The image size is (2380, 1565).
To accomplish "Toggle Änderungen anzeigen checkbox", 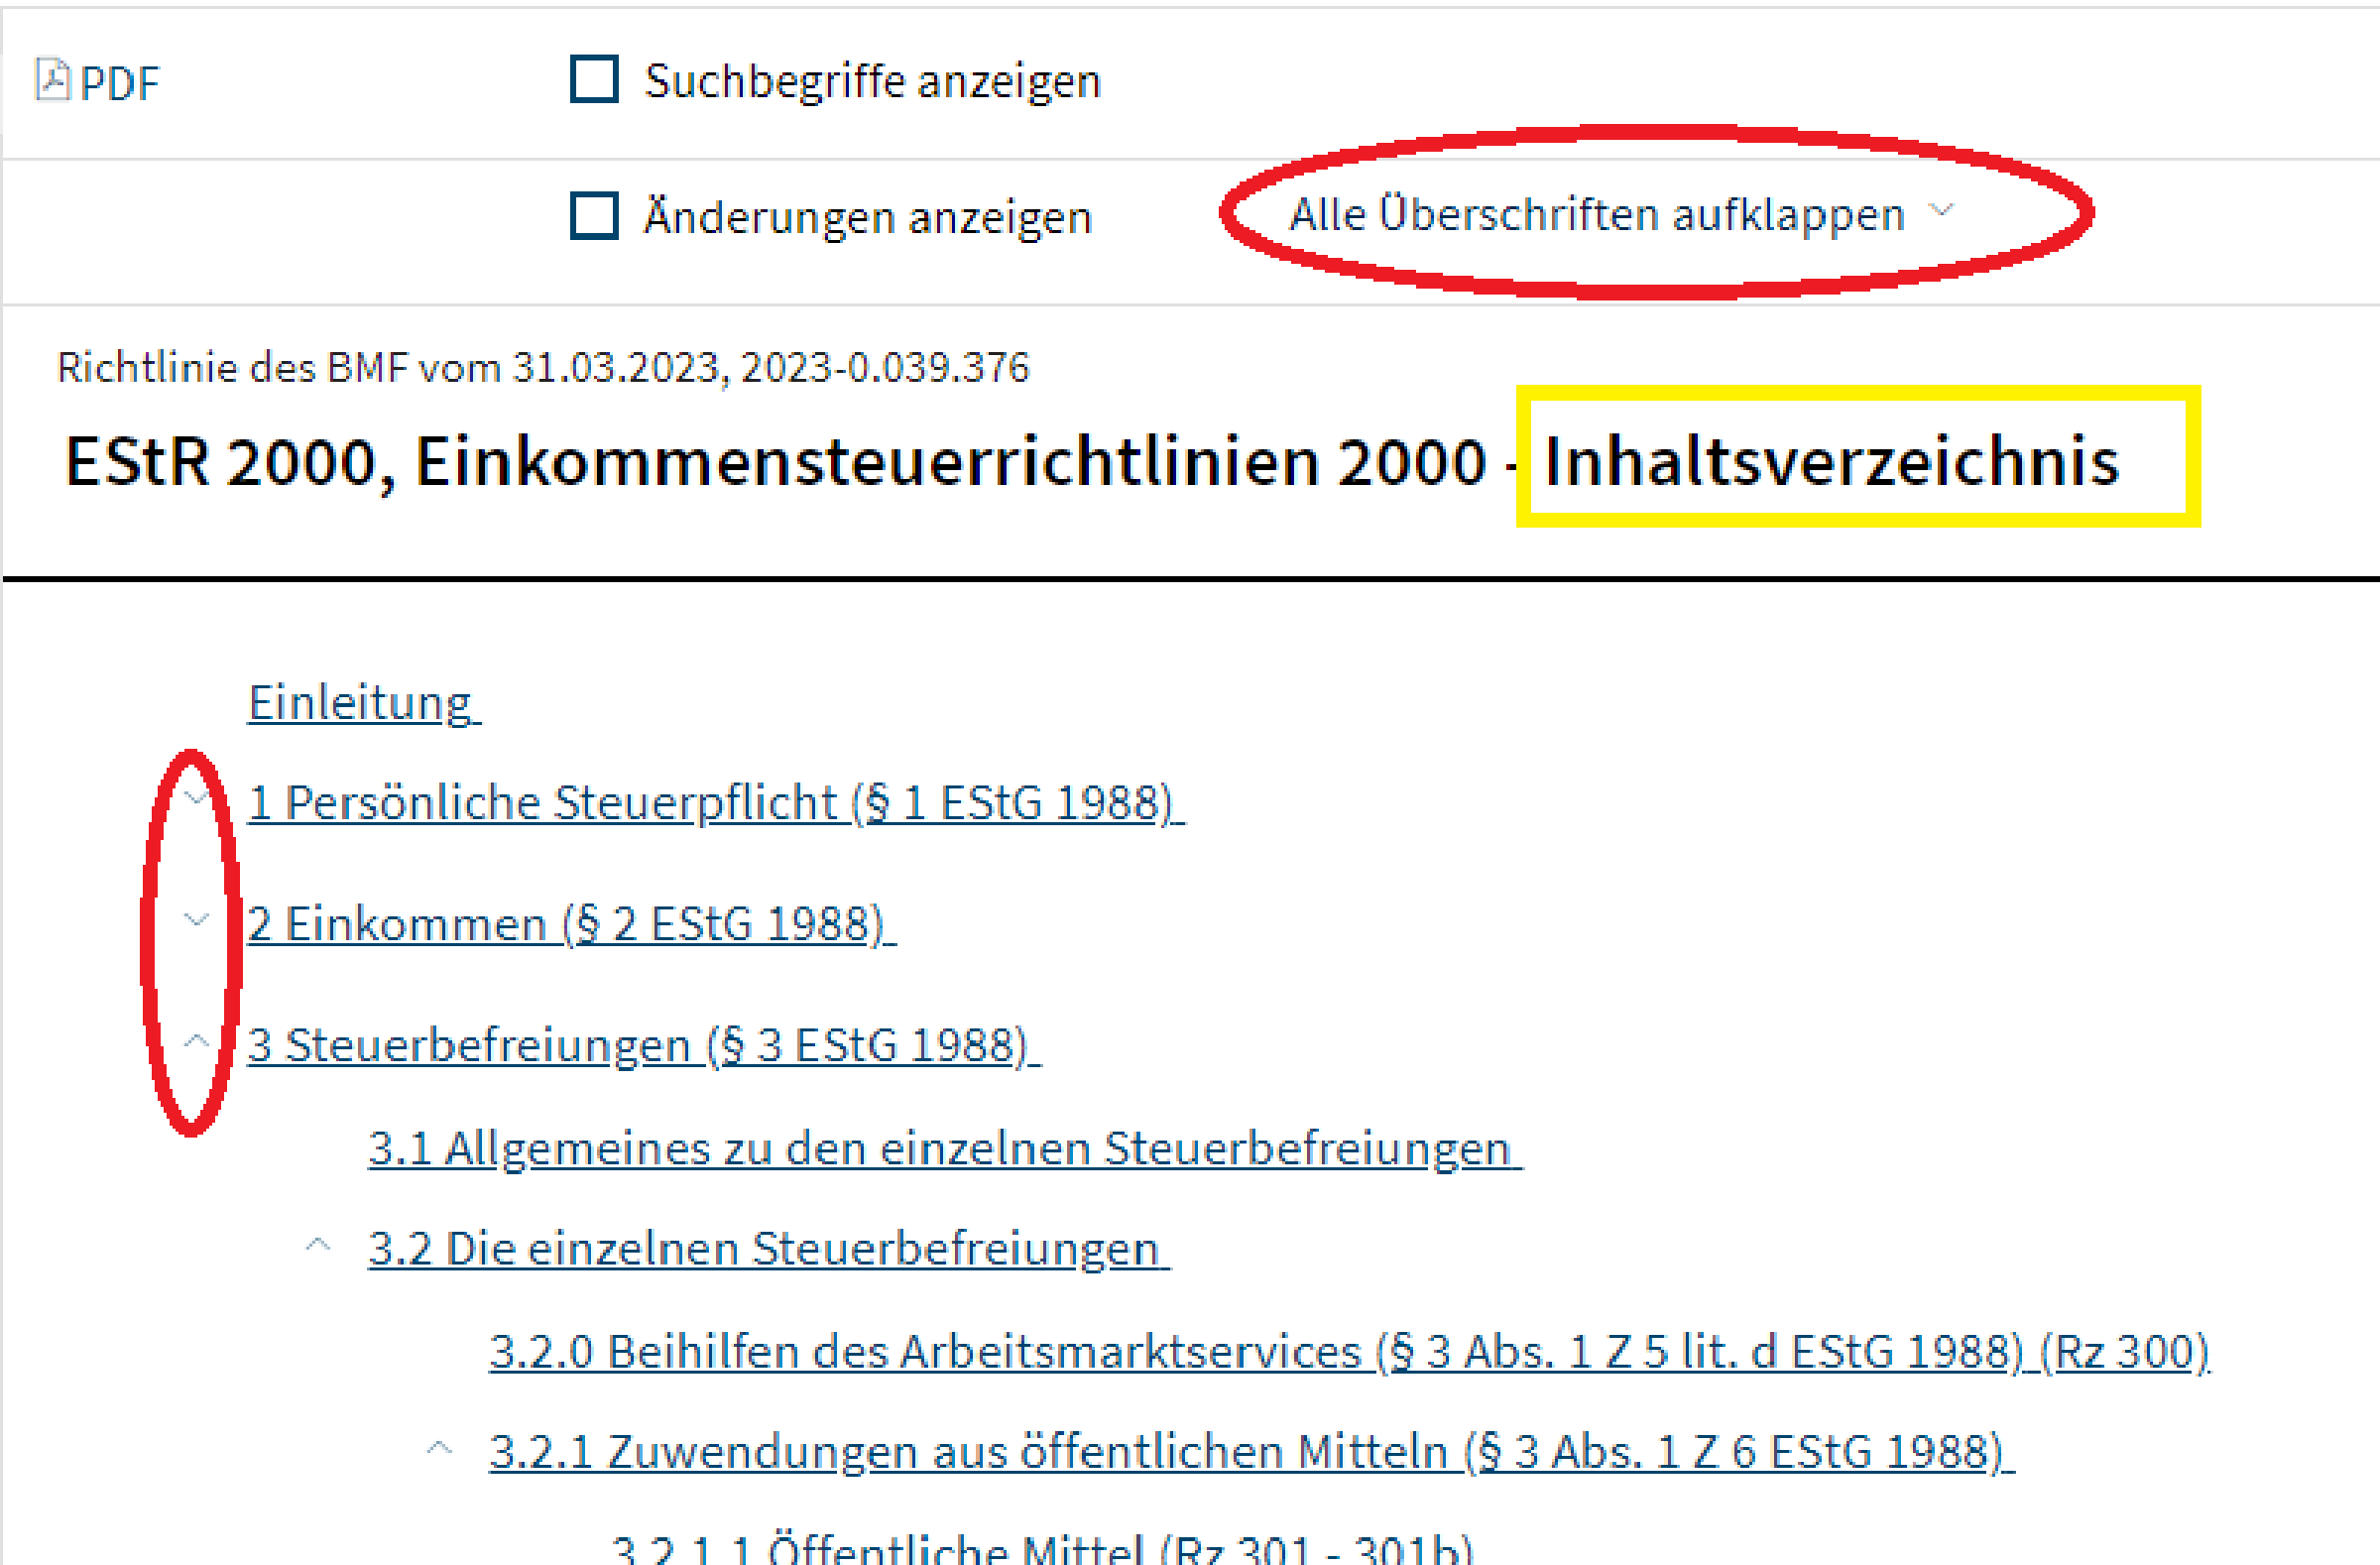I will (594, 216).
